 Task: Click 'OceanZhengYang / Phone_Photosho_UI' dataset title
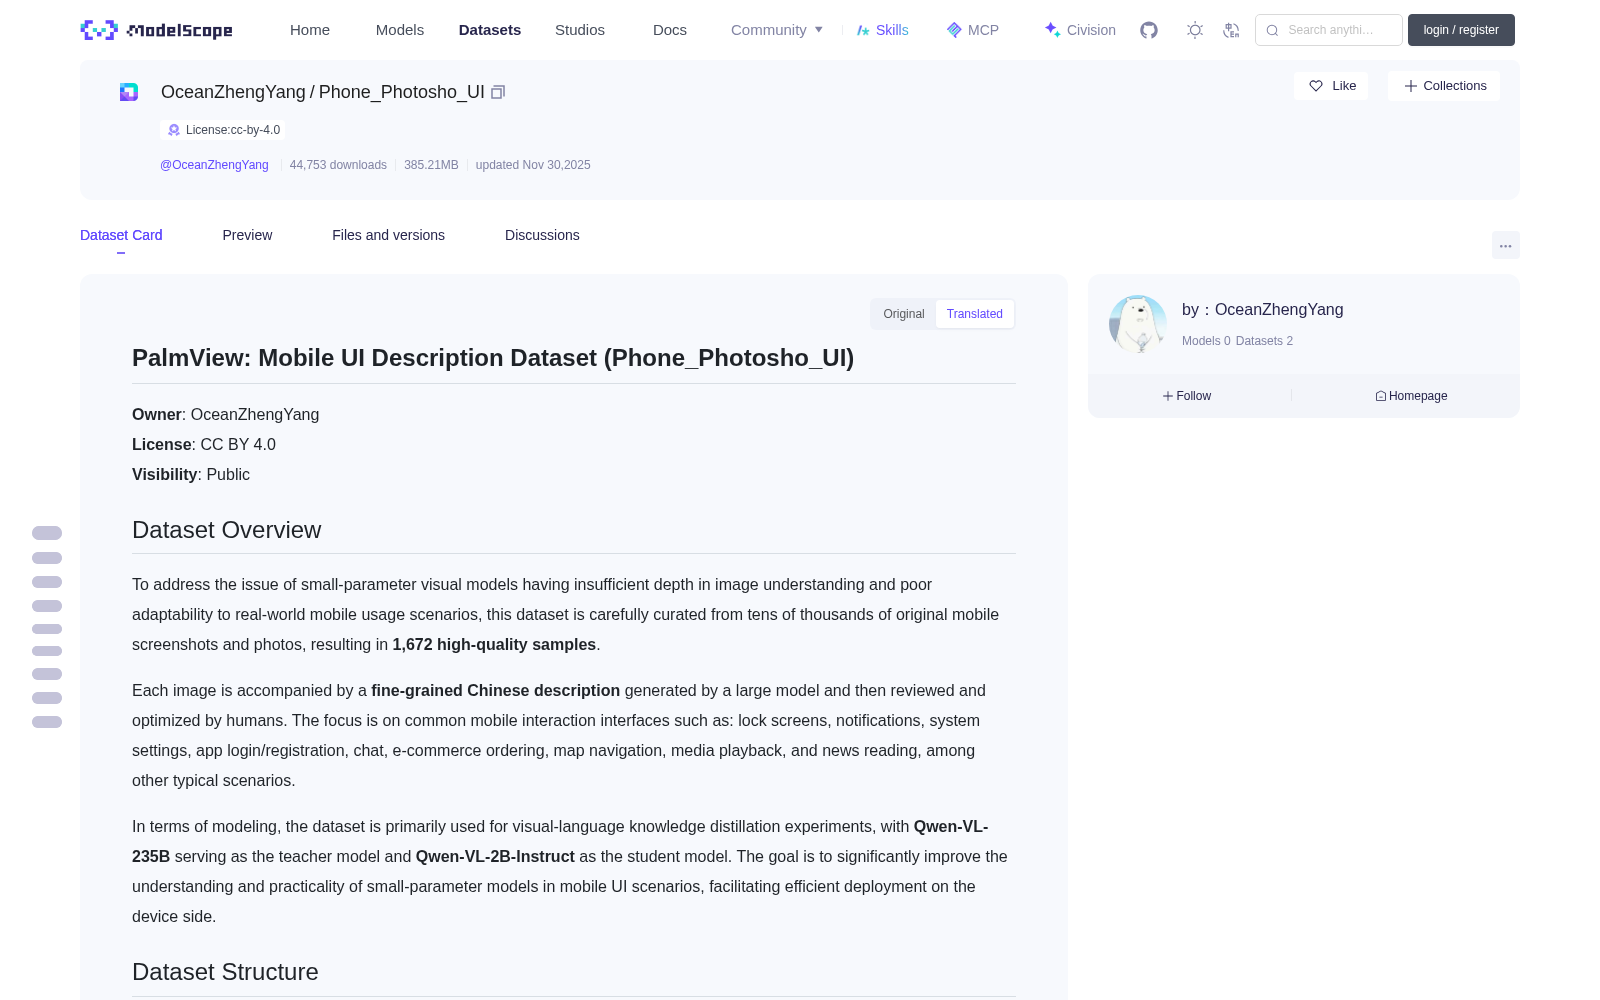[323, 92]
